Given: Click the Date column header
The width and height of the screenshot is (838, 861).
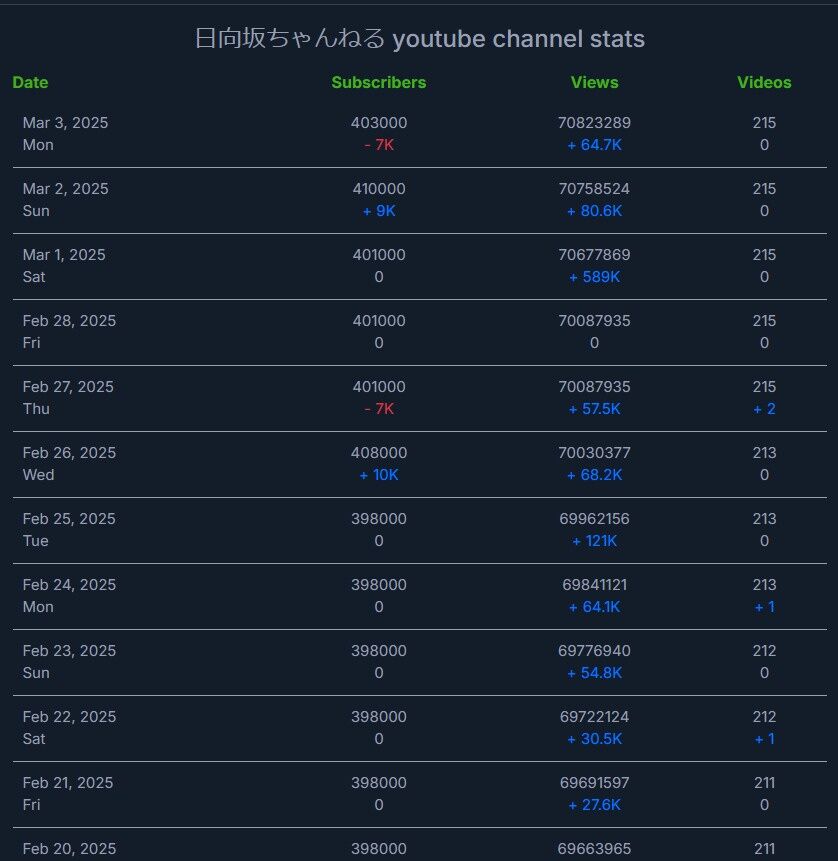Looking at the screenshot, I should tap(30, 83).
